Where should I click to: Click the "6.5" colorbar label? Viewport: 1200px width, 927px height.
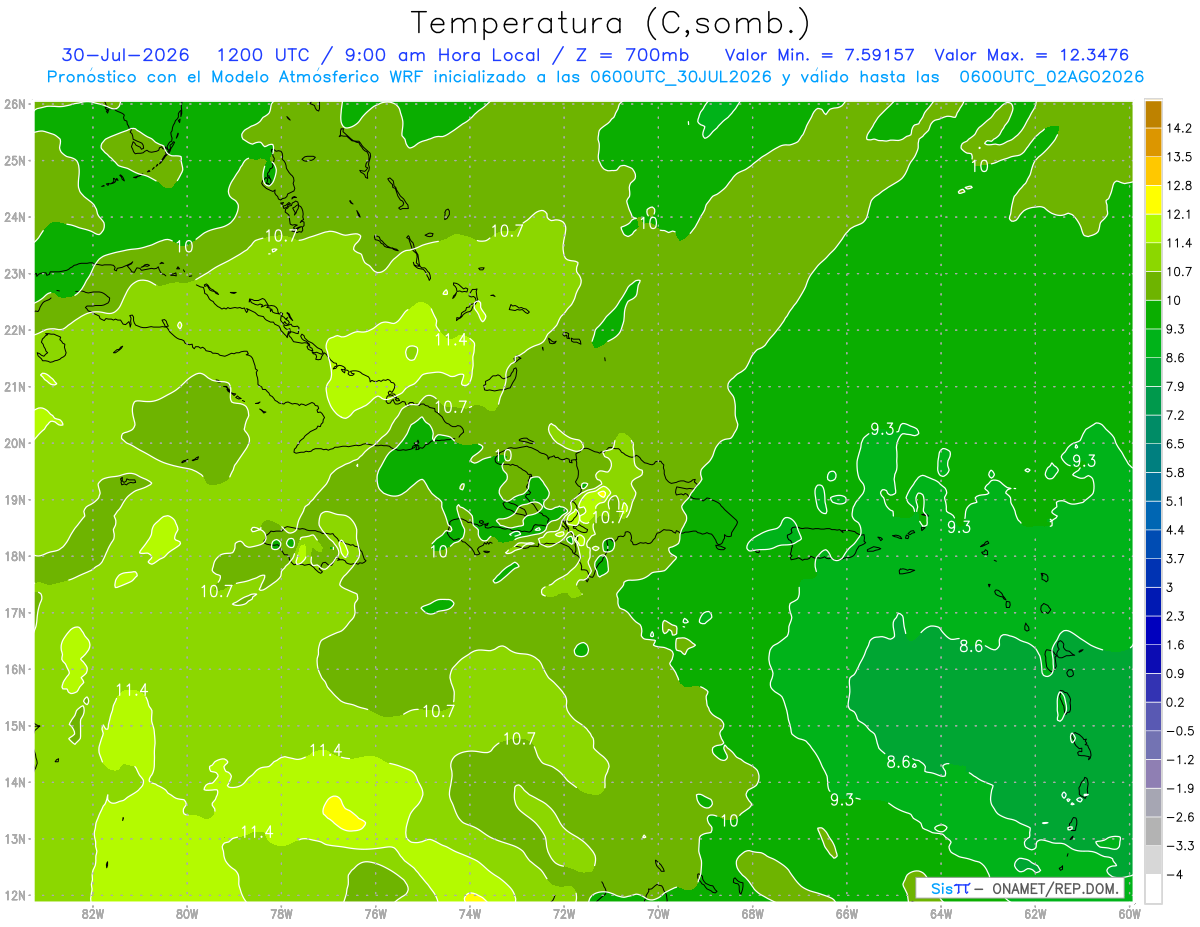click(x=1177, y=444)
